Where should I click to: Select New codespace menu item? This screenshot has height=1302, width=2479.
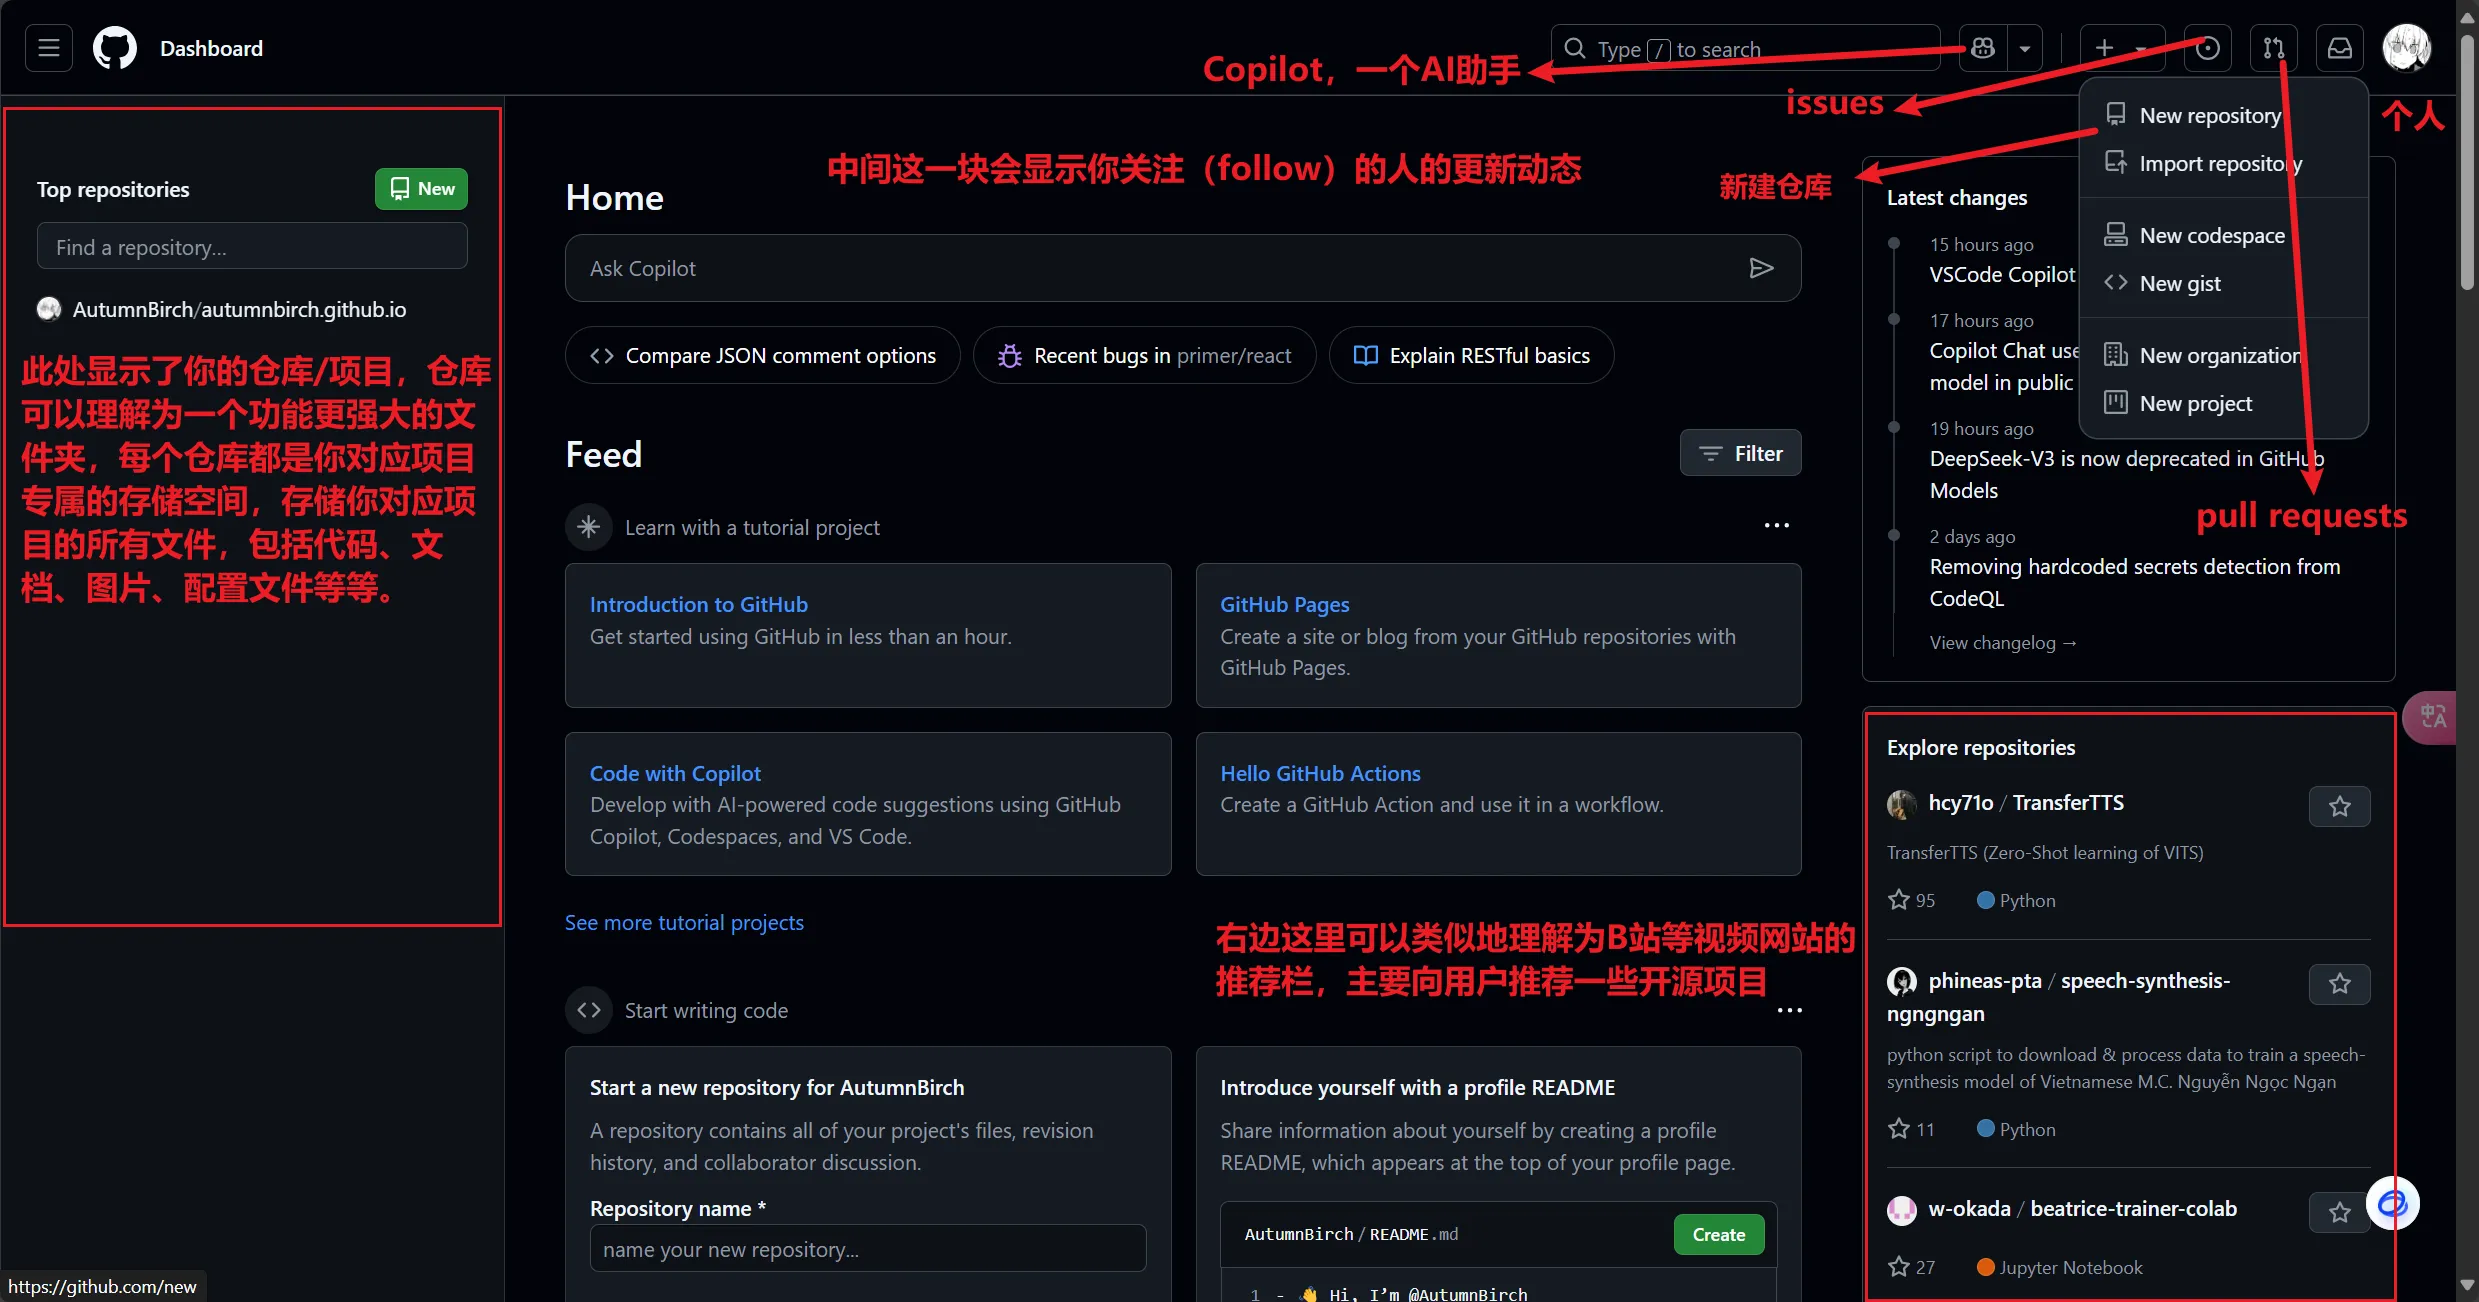pos(2223,235)
